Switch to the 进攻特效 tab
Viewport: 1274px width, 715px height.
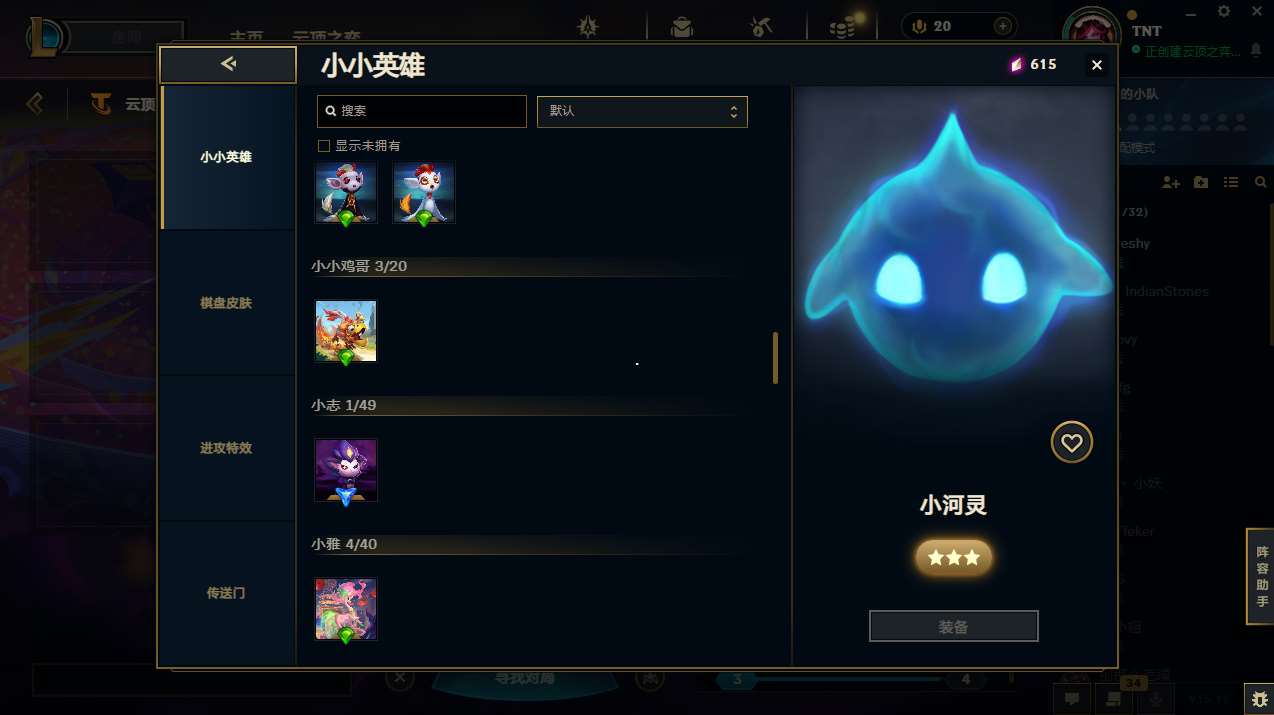tap(227, 448)
